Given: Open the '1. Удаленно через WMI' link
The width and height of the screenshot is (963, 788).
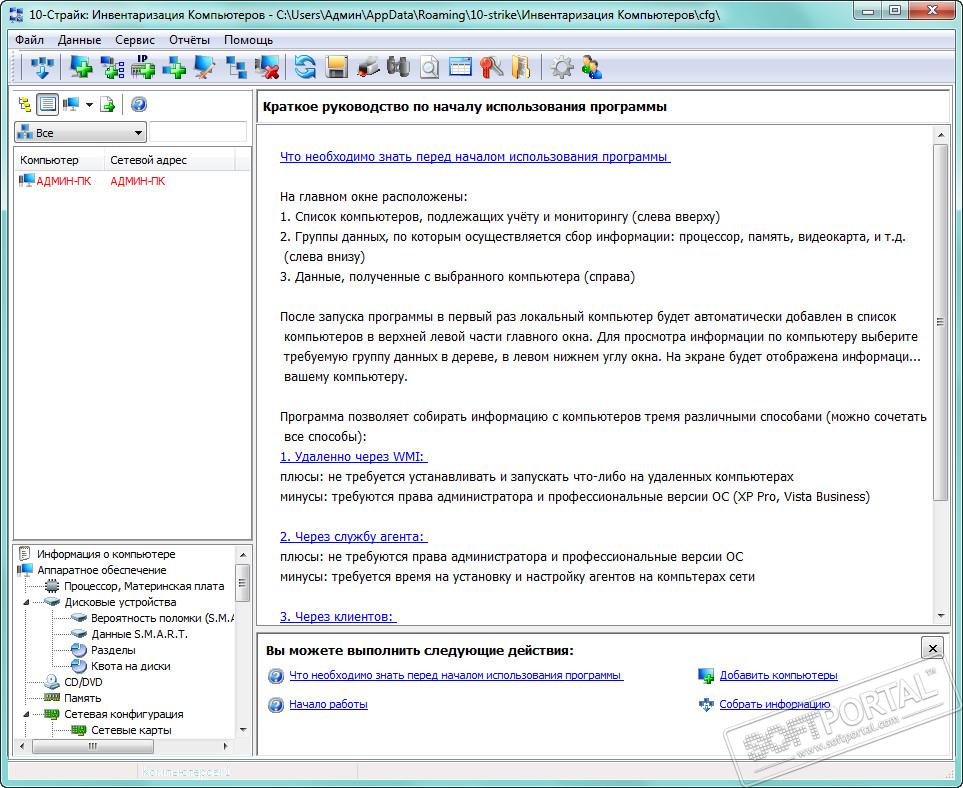Looking at the screenshot, I should [354, 456].
